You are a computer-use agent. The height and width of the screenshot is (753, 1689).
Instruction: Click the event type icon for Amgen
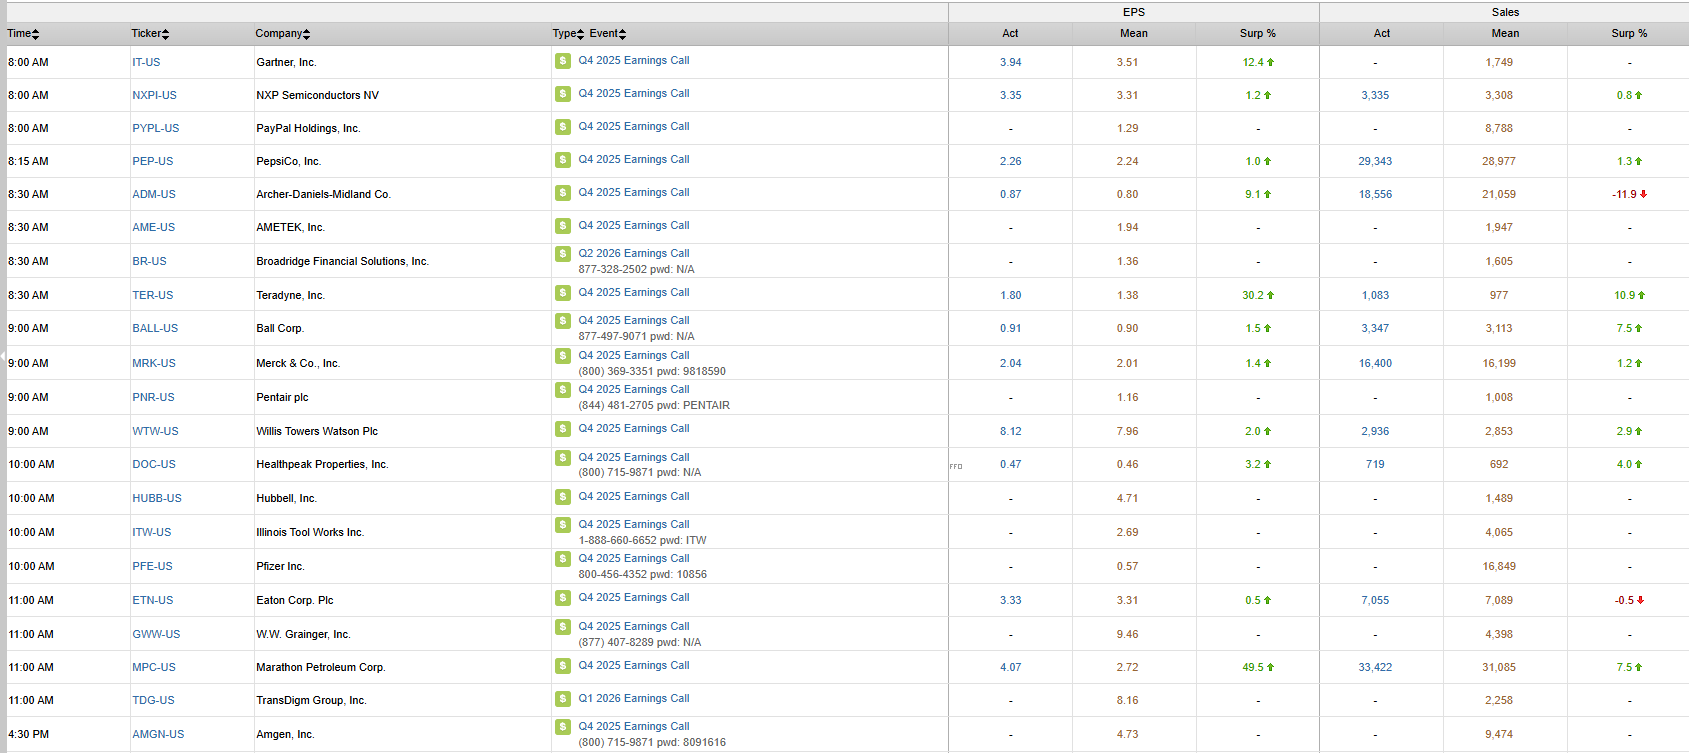tap(563, 727)
